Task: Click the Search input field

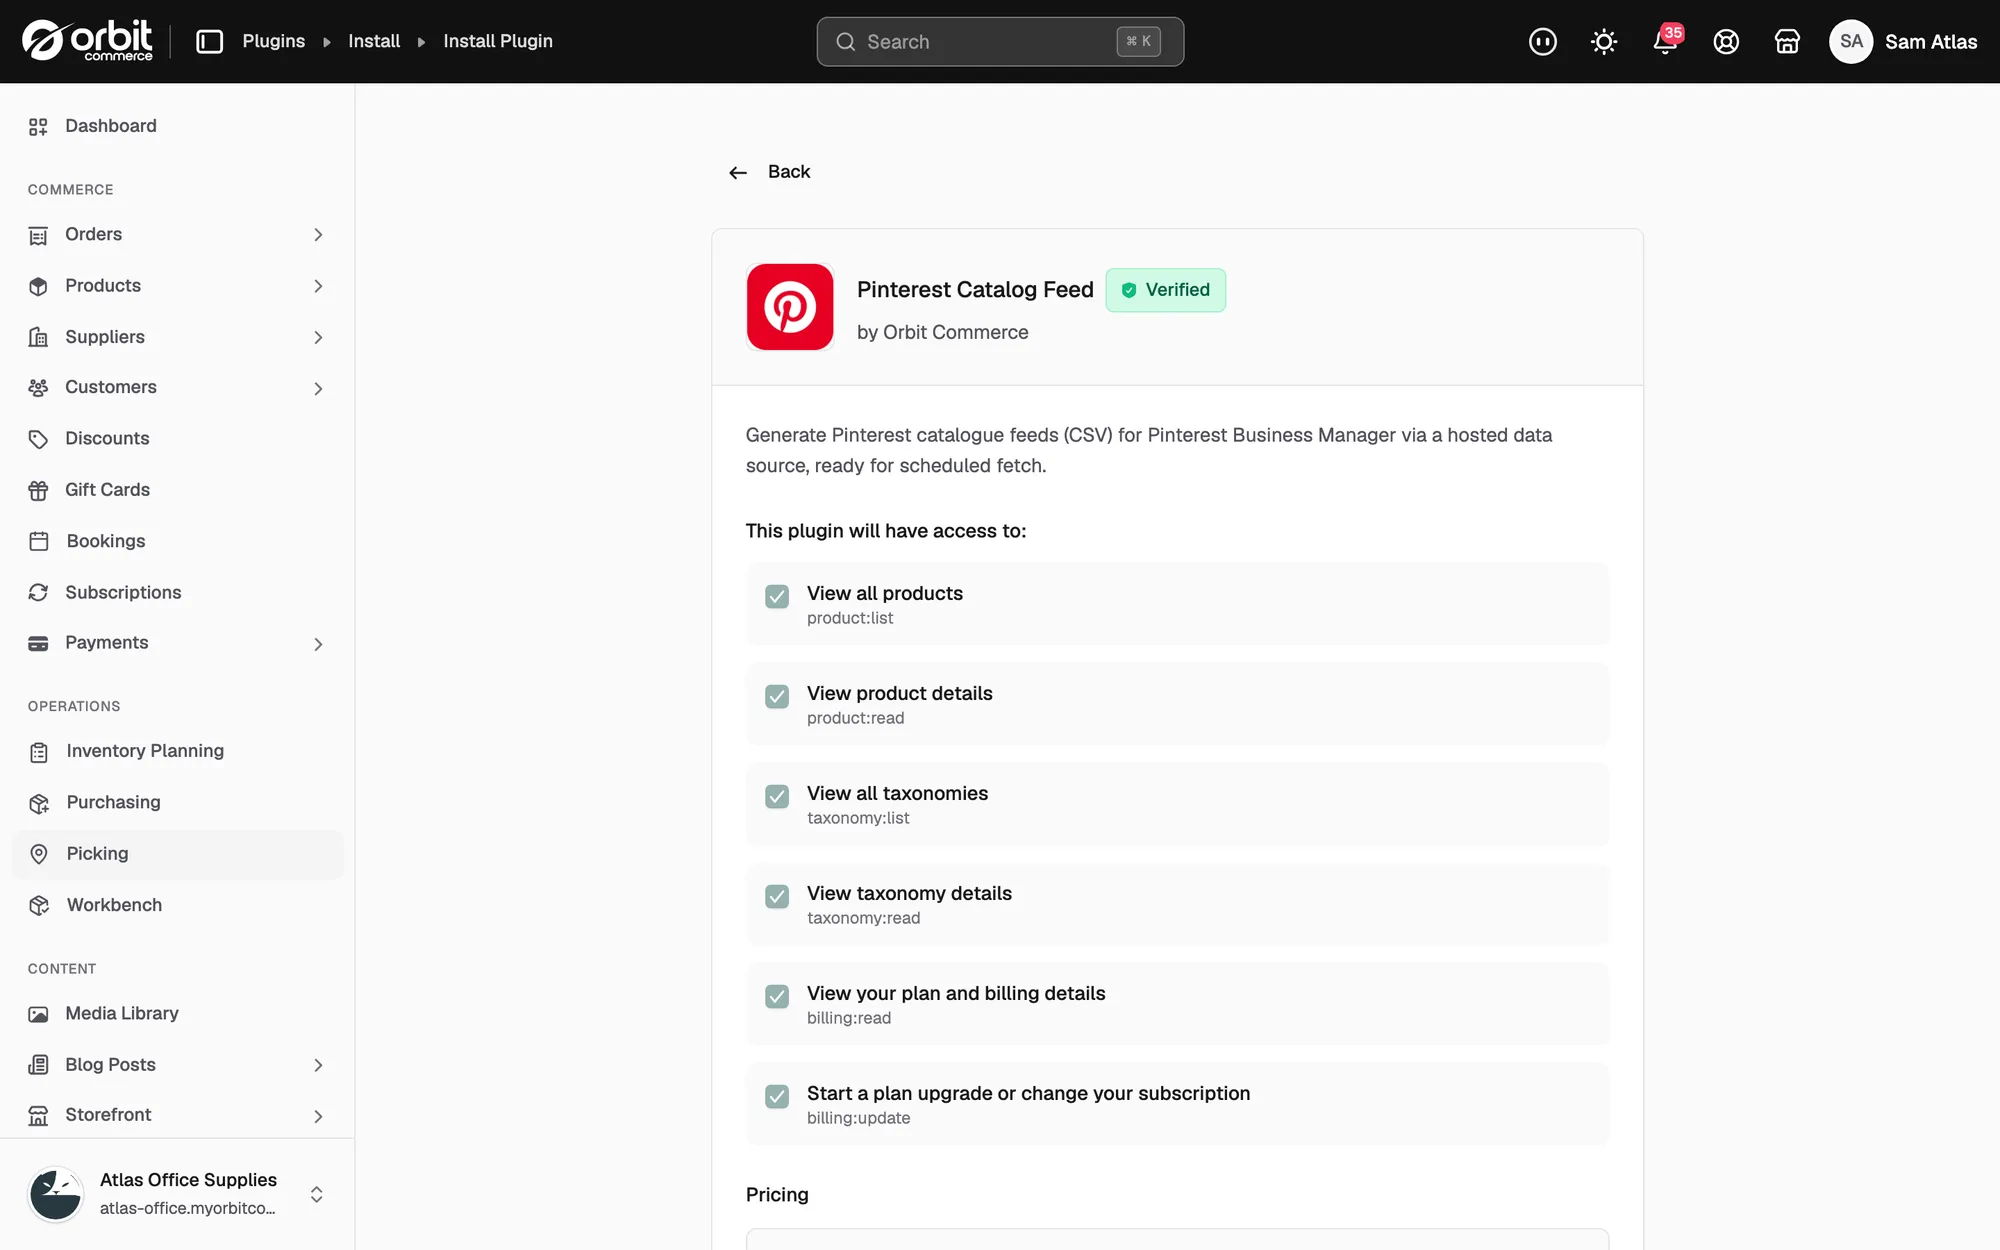Action: [x=1000, y=42]
